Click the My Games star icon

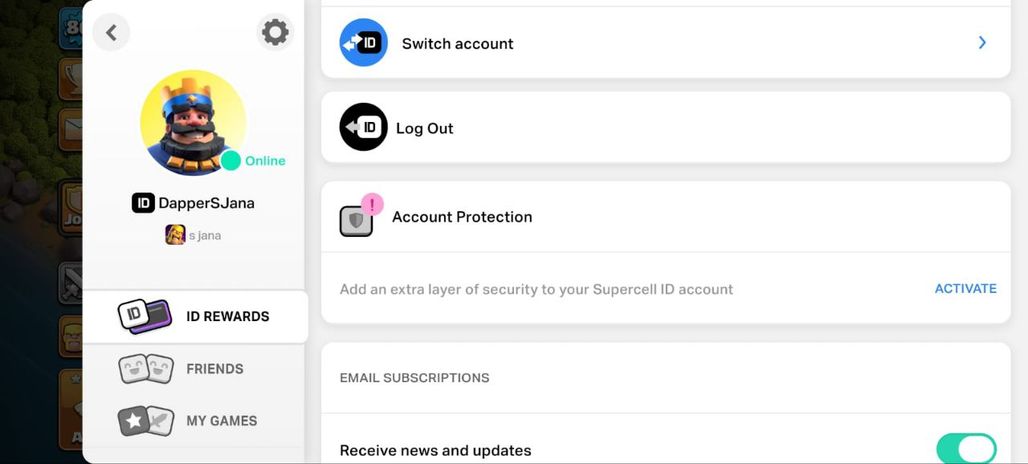point(146,421)
